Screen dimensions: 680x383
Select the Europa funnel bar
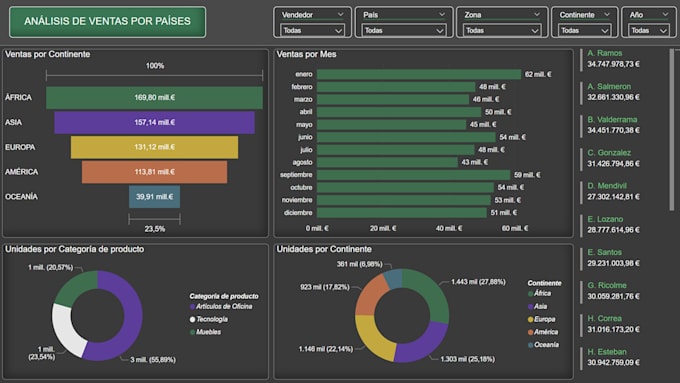click(154, 147)
